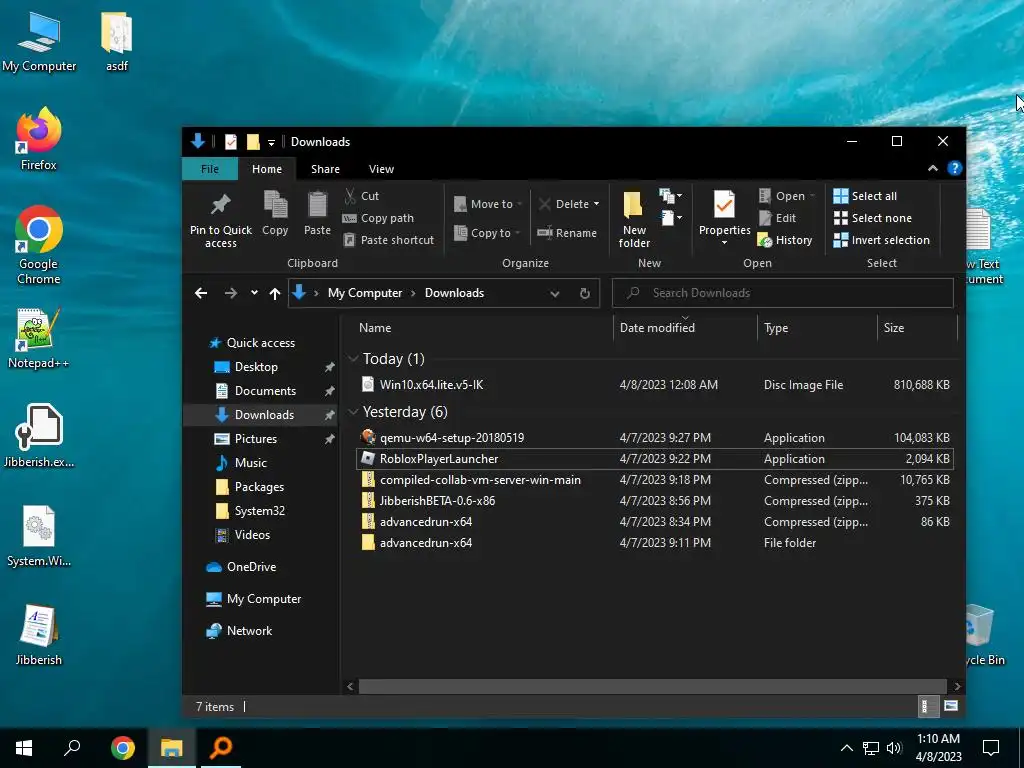Open file History

785,240
